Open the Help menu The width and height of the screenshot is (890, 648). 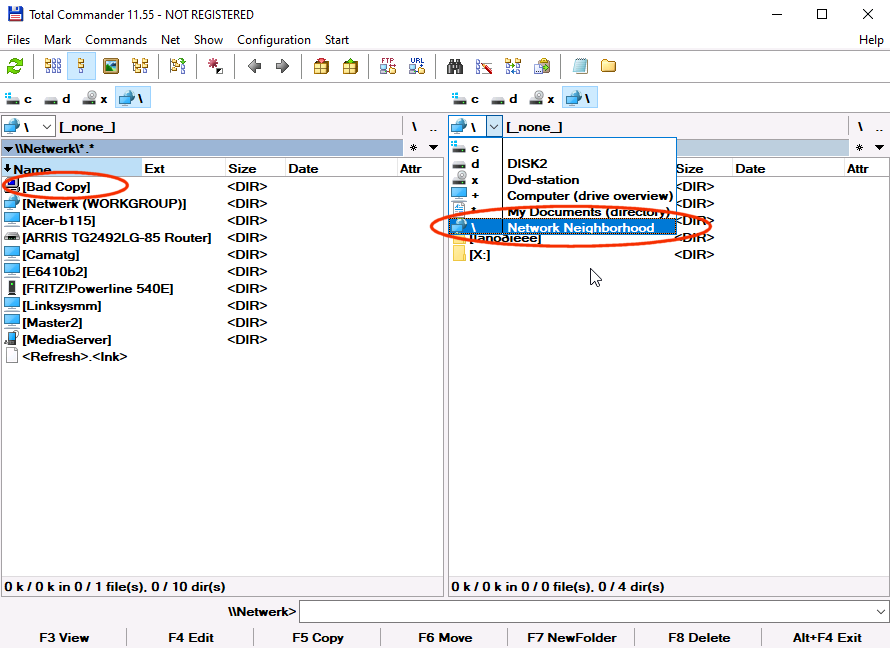click(x=871, y=40)
